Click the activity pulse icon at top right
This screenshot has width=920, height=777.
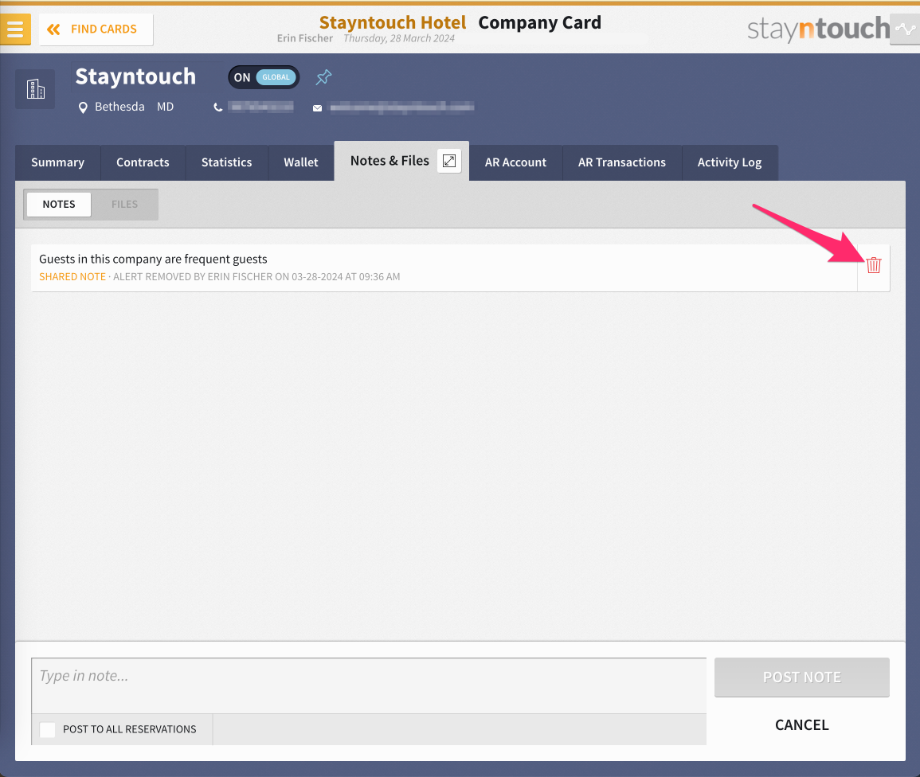pos(905,29)
